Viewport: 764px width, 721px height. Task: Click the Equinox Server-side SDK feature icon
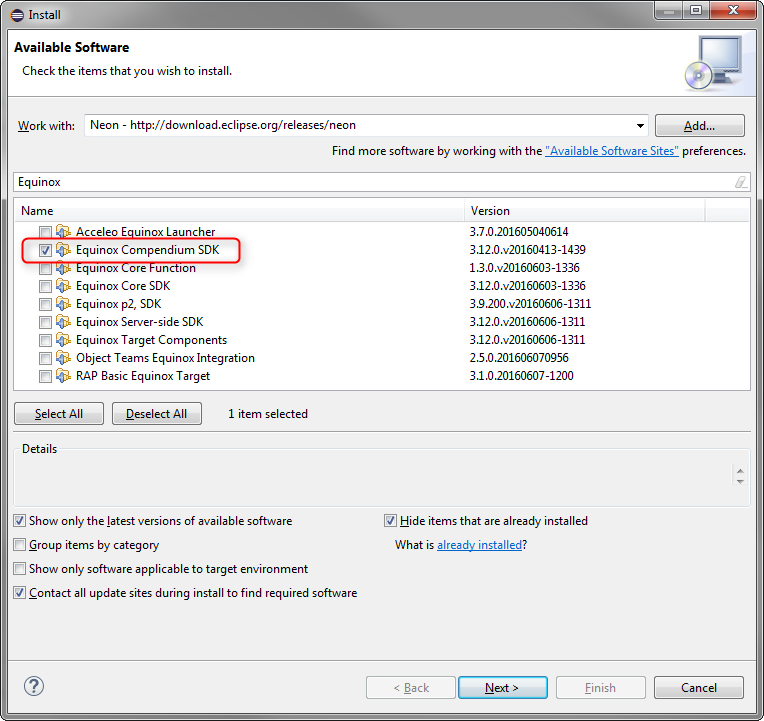click(63, 322)
